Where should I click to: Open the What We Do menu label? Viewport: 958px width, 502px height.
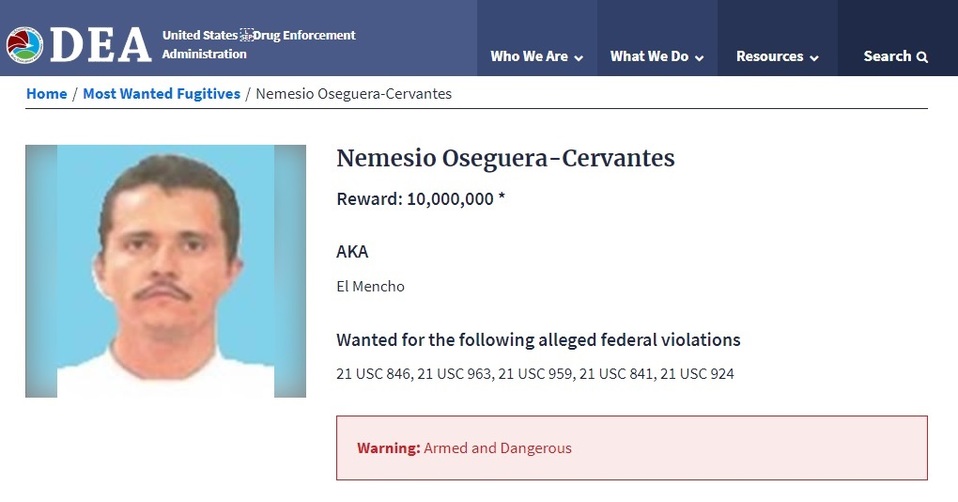(x=649, y=57)
